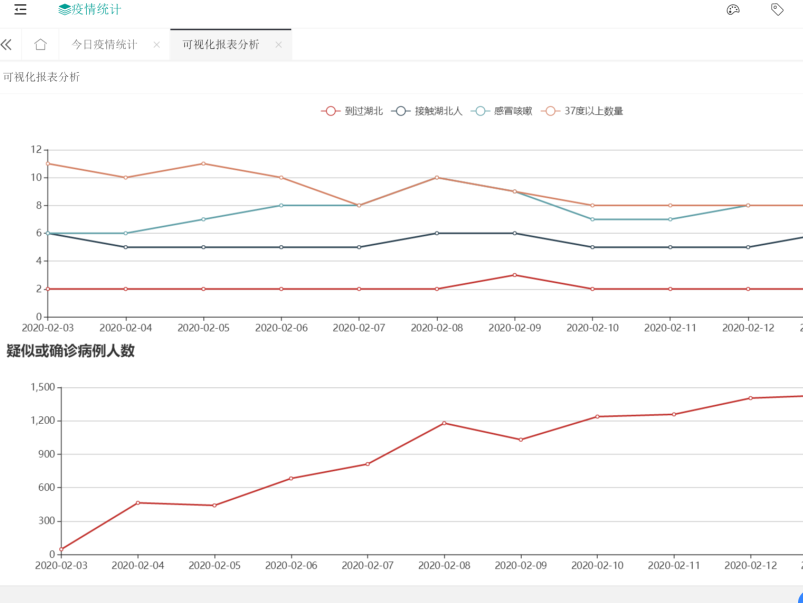This screenshot has width=803, height=603.
Task: Switch to the 今日疫情统计 tab
Action: click(x=104, y=45)
